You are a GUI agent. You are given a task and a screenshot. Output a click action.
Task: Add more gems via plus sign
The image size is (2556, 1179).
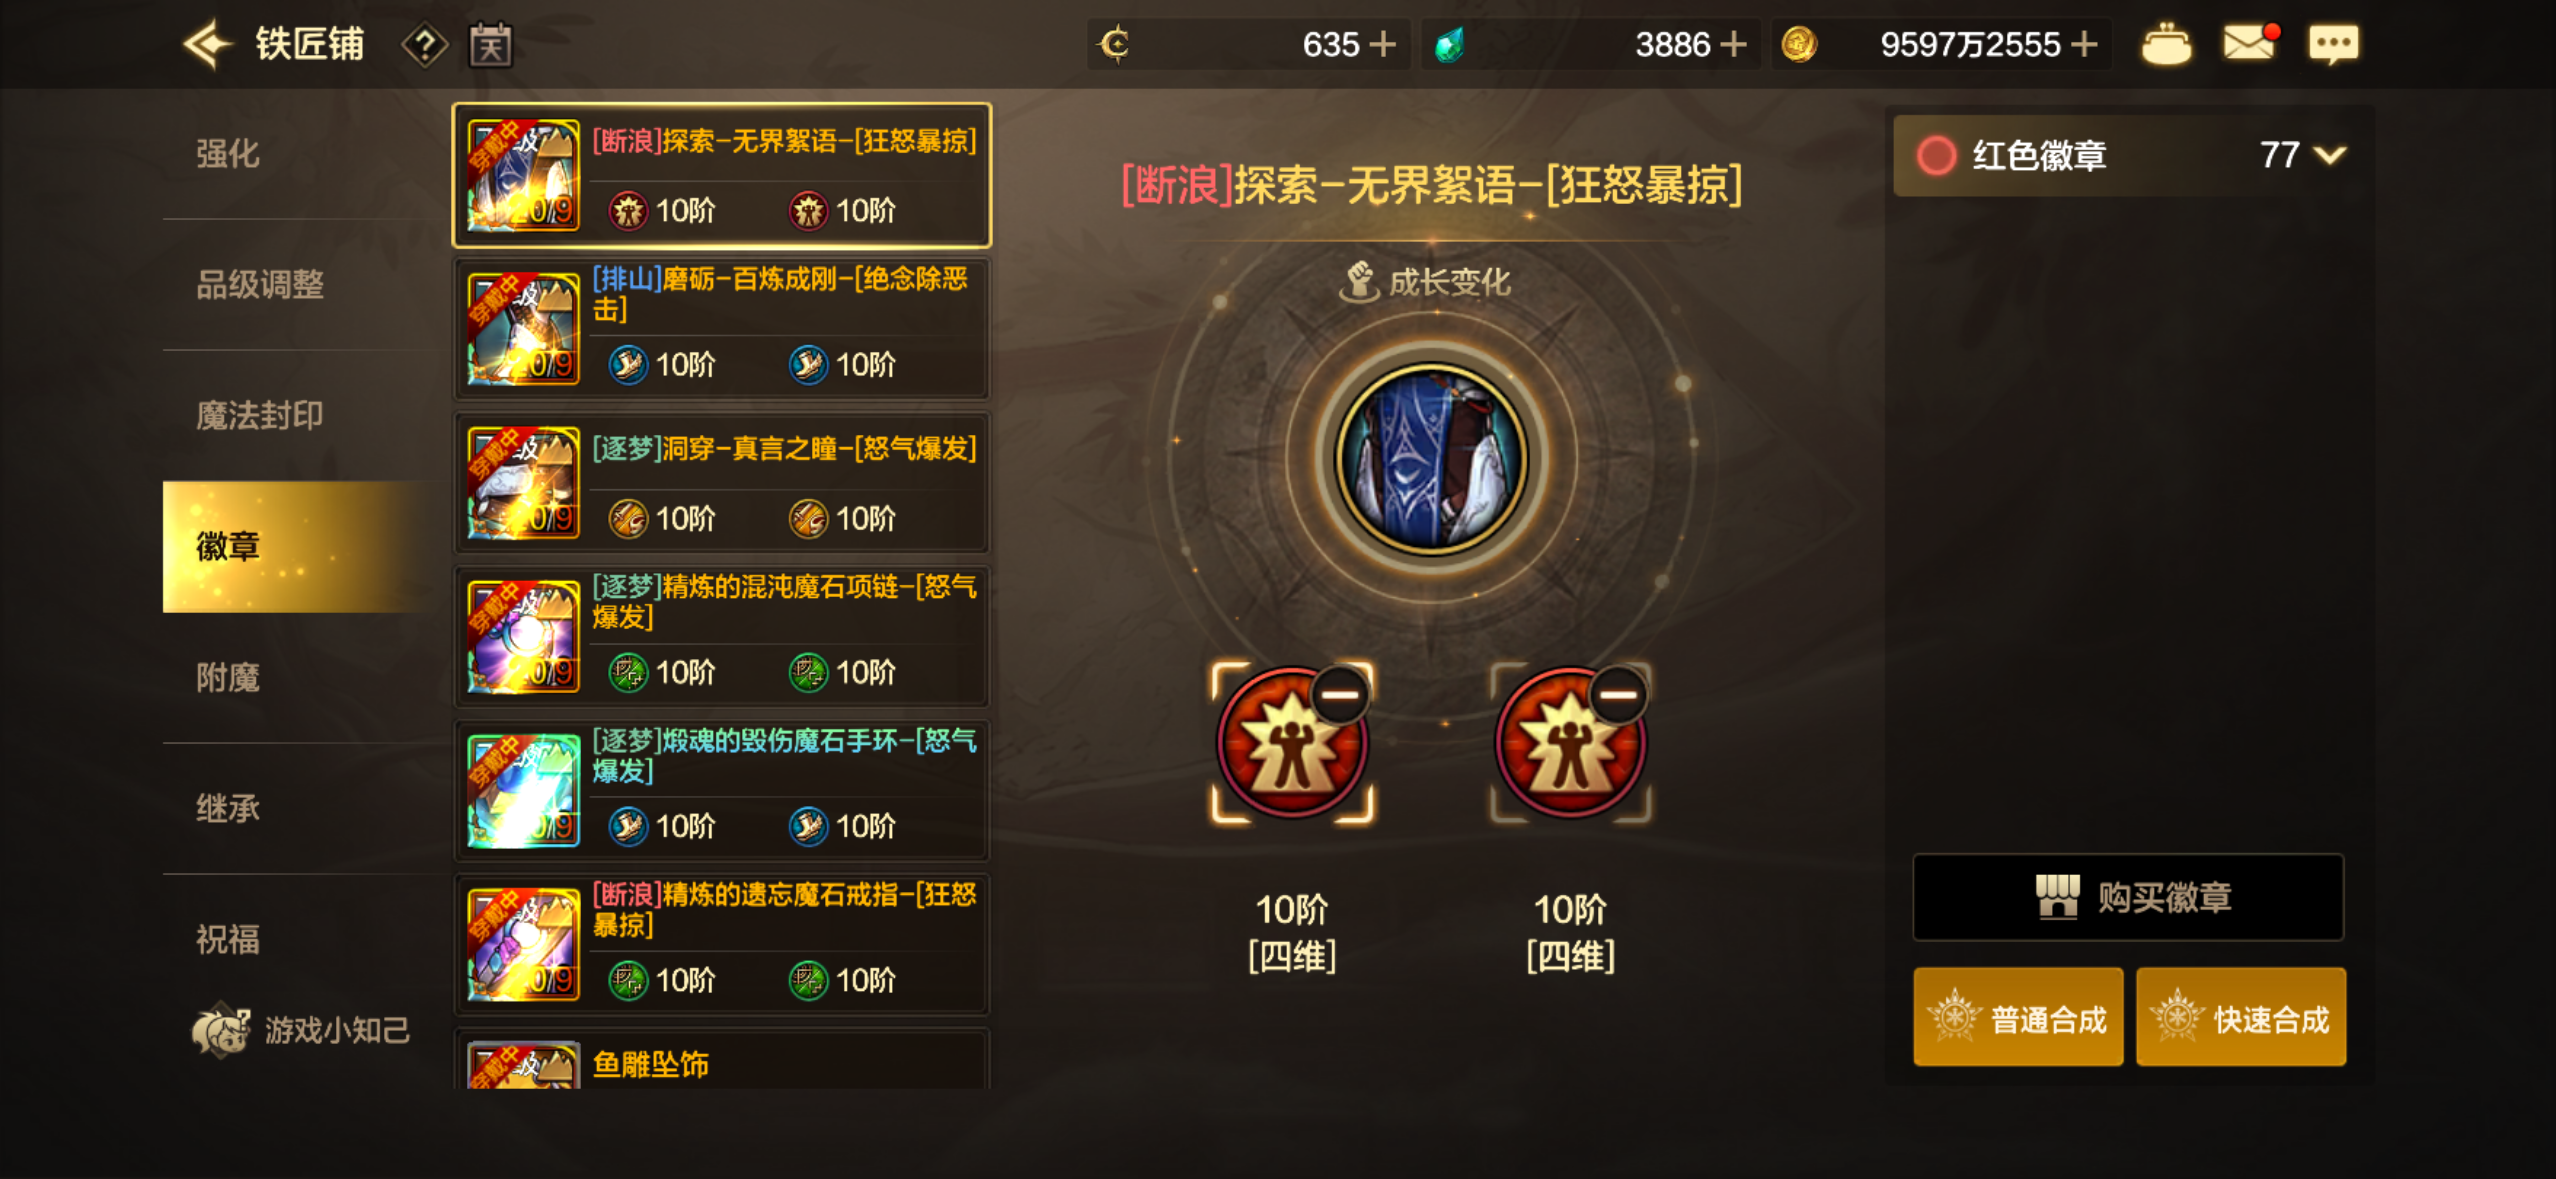pyautogui.click(x=1734, y=44)
